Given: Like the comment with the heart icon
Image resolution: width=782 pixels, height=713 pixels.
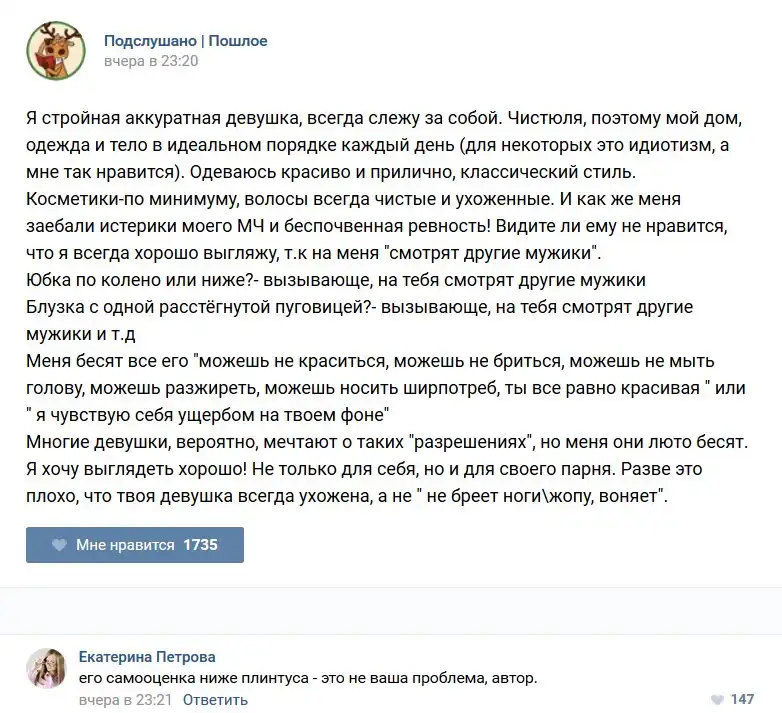Looking at the screenshot, I should coord(717,700).
